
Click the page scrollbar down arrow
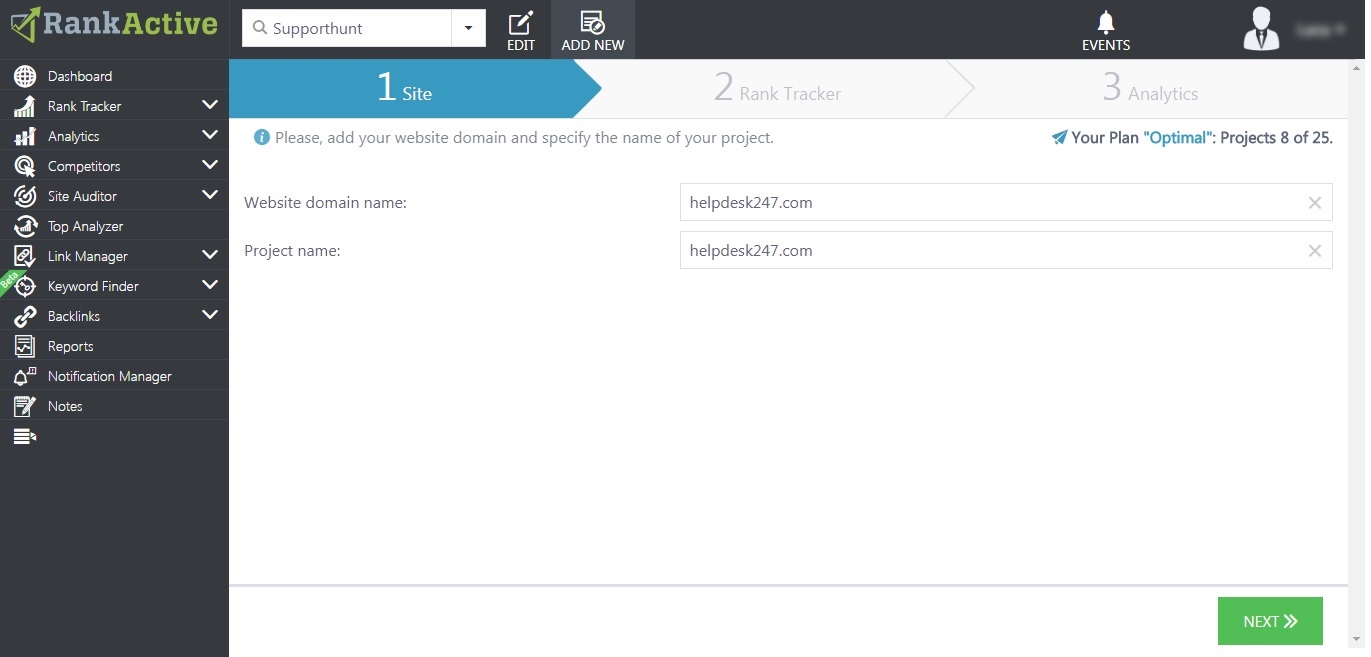(1356, 639)
